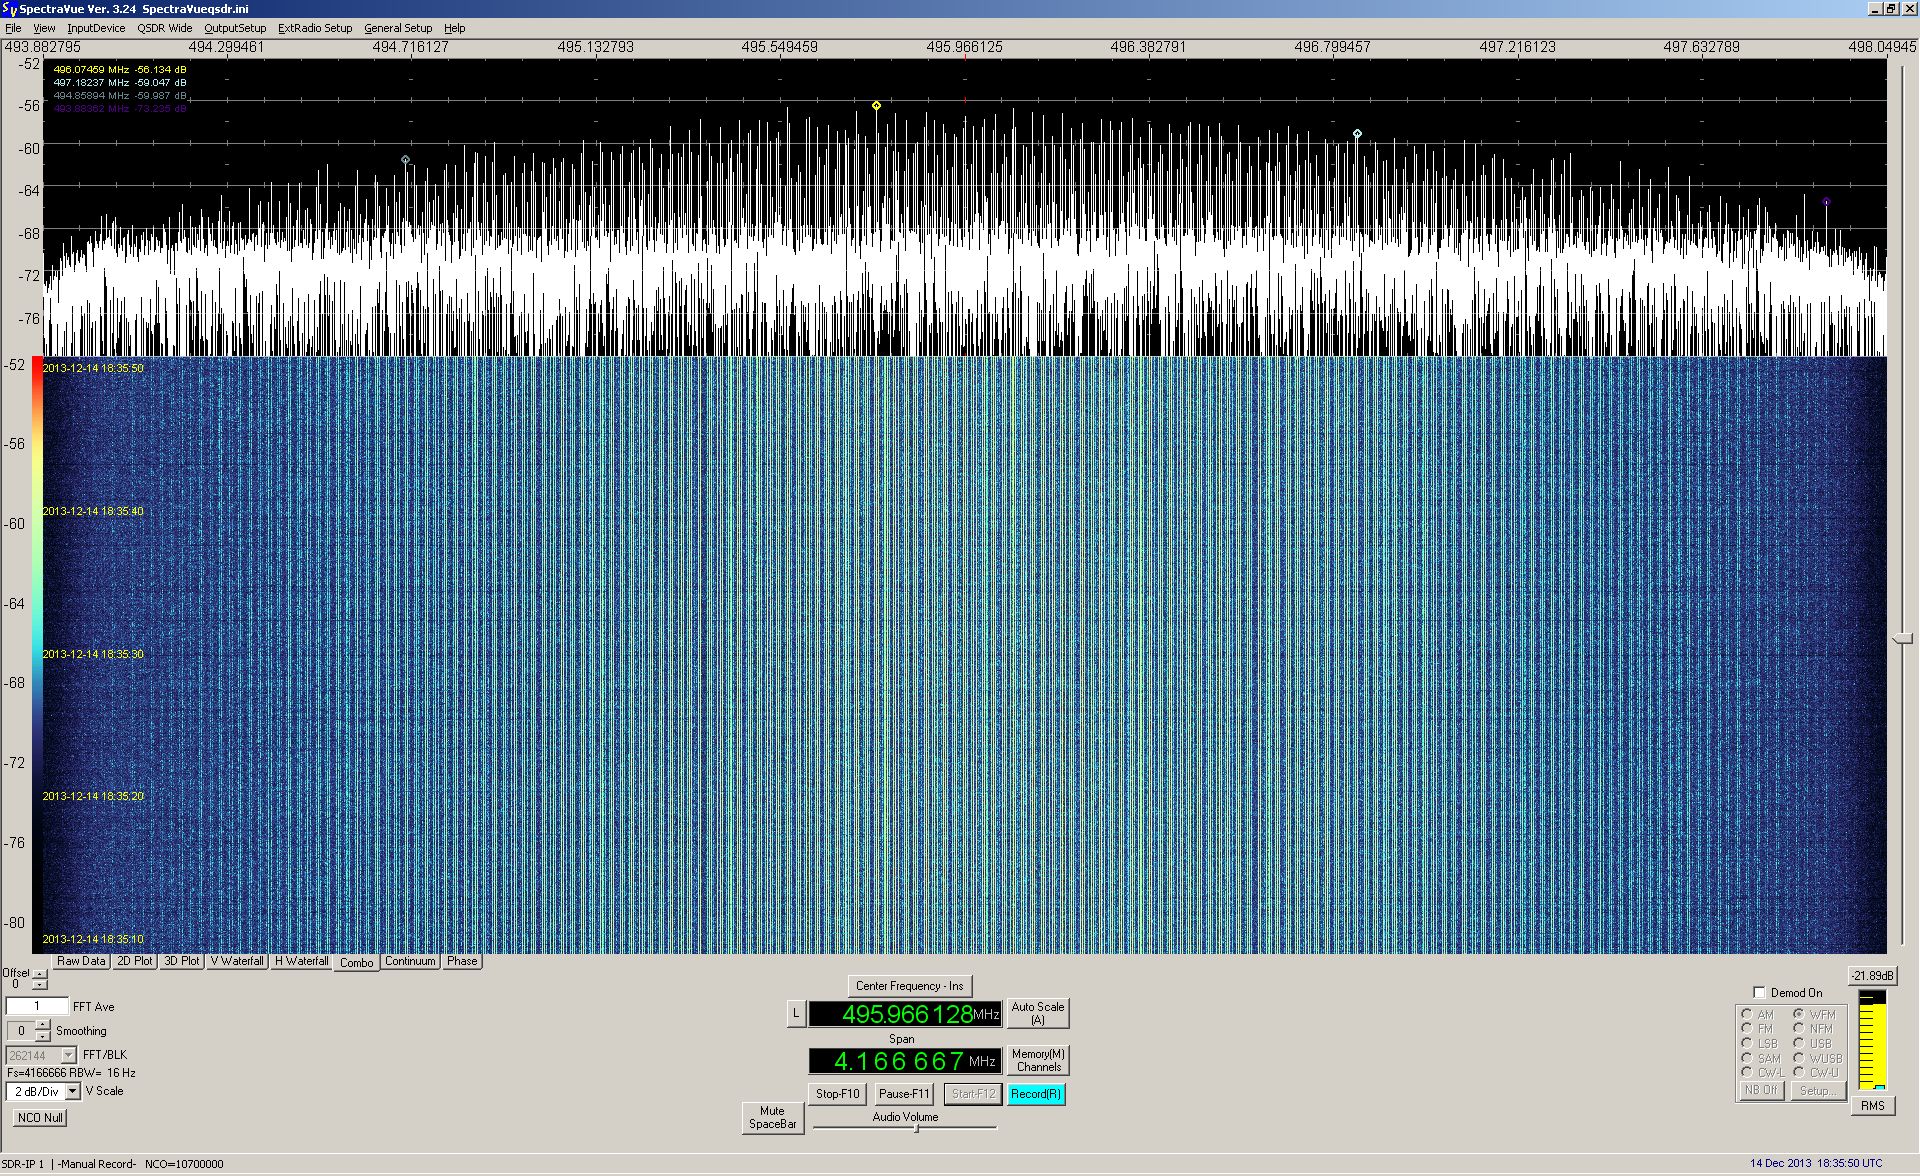Image resolution: width=1920 pixels, height=1176 pixels.
Task: Click the gray marker near 494.7 MHz
Action: [x=405, y=159]
